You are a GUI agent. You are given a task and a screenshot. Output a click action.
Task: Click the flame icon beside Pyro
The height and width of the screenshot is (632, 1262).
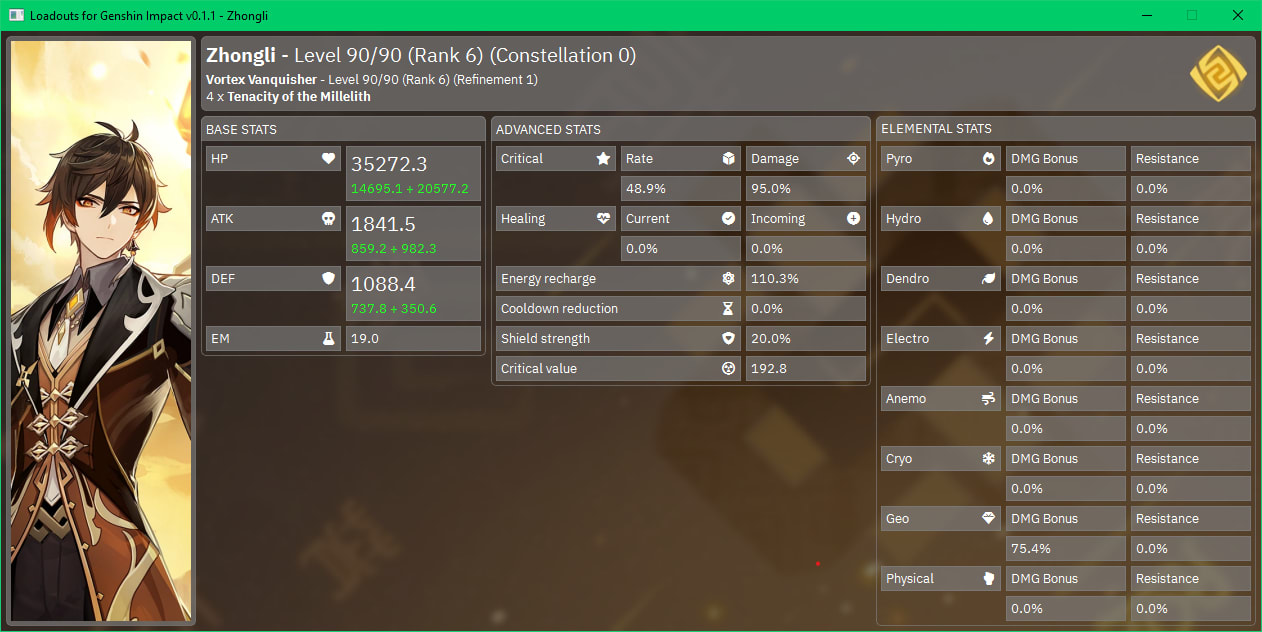pyautogui.click(x=988, y=159)
